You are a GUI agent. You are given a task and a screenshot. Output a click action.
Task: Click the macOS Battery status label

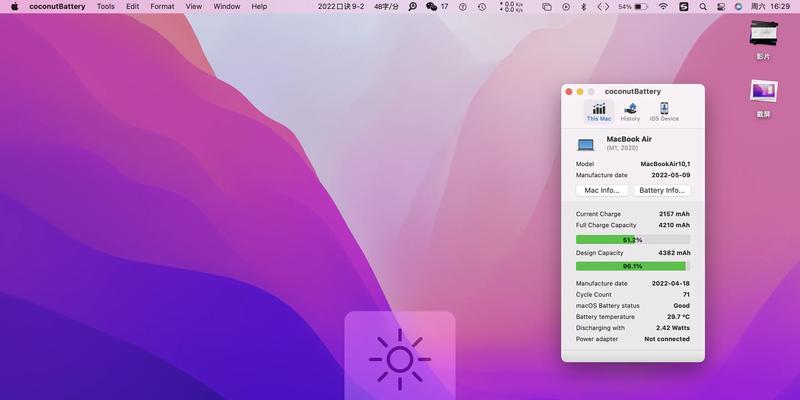pos(608,306)
